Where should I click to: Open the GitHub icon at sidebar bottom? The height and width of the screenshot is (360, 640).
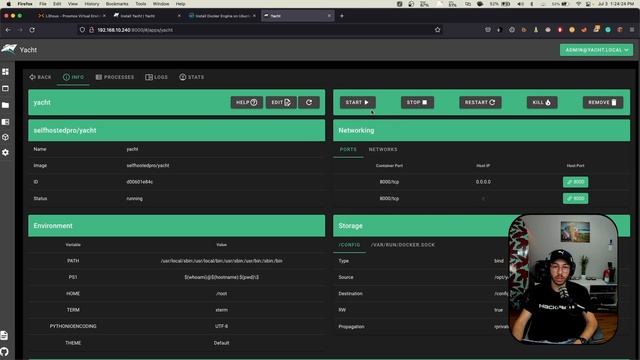pyautogui.click(x=4, y=351)
